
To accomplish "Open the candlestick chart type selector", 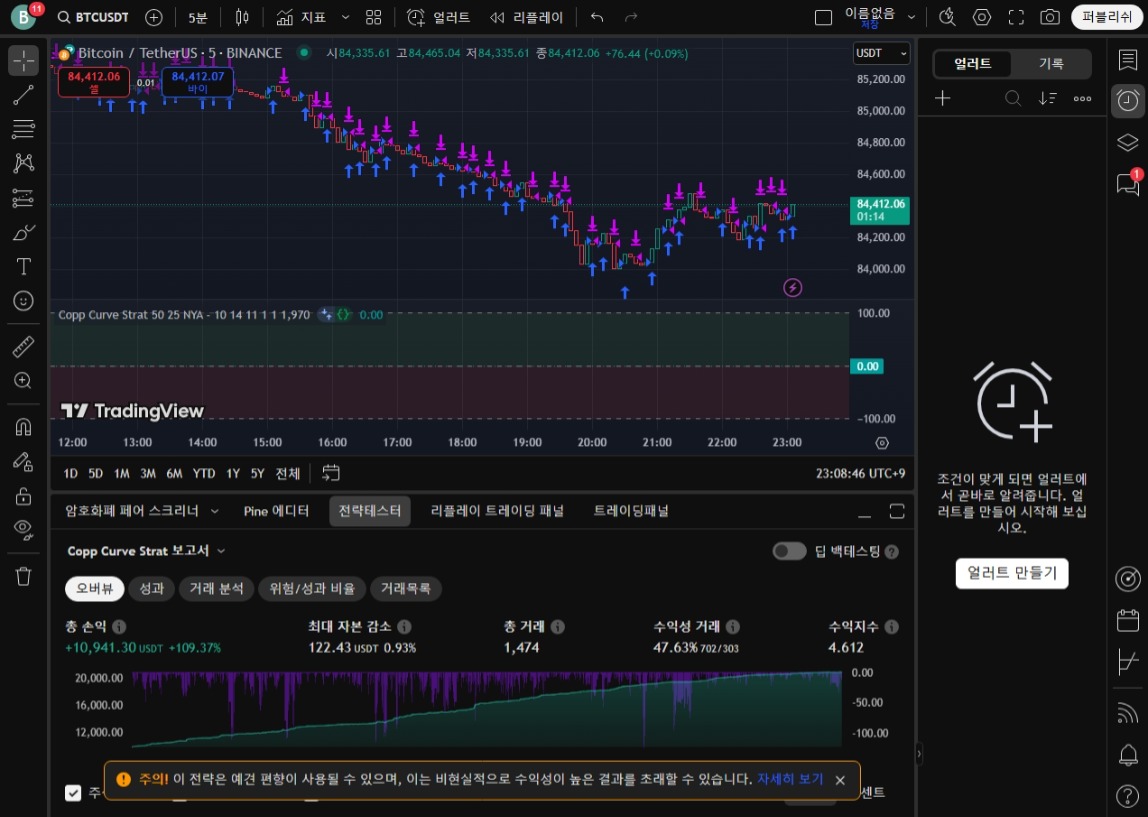I will pyautogui.click(x=242, y=18).
